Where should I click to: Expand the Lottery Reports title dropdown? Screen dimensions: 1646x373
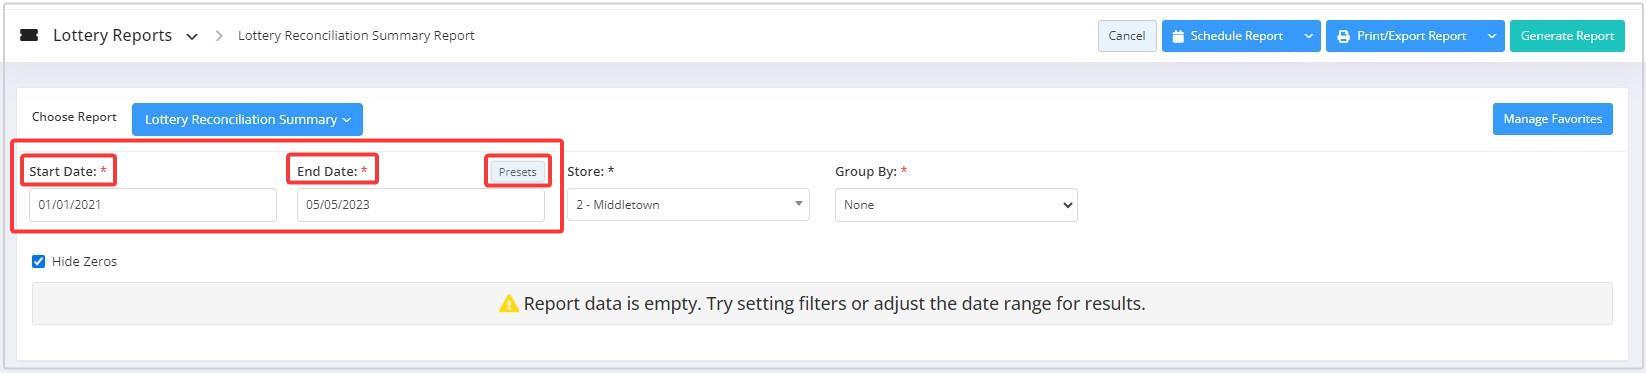point(191,36)
